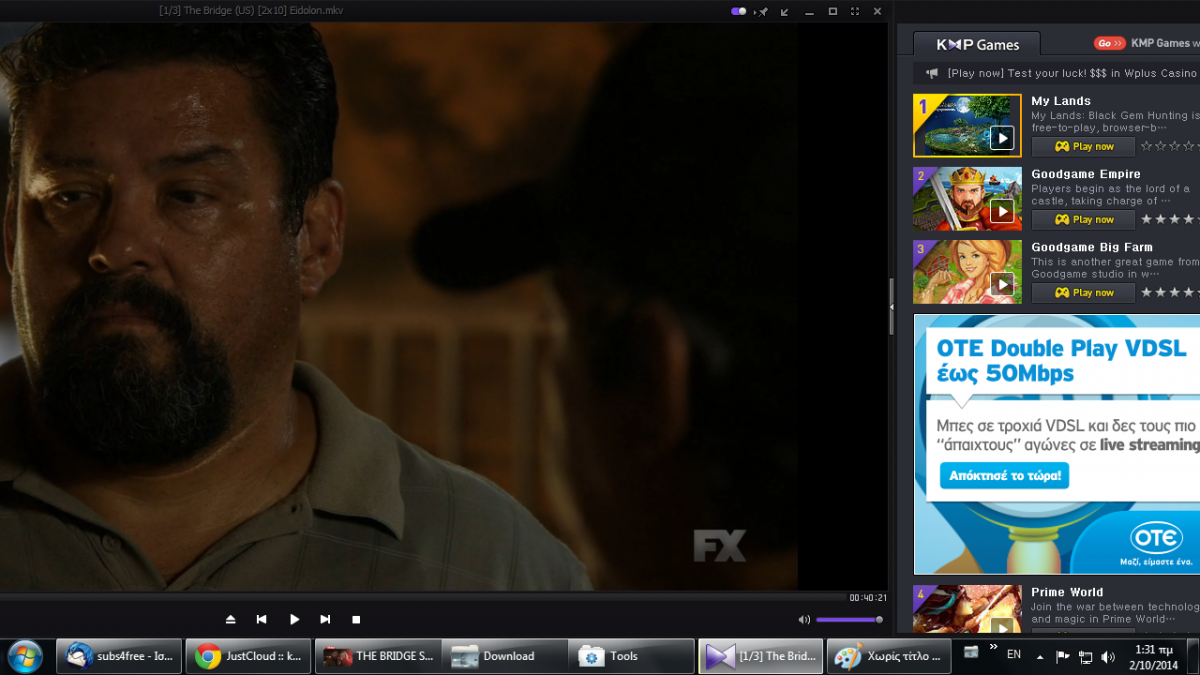Click the Απόκτησέ το τώρα! ad button

[x=1004, y=475]
